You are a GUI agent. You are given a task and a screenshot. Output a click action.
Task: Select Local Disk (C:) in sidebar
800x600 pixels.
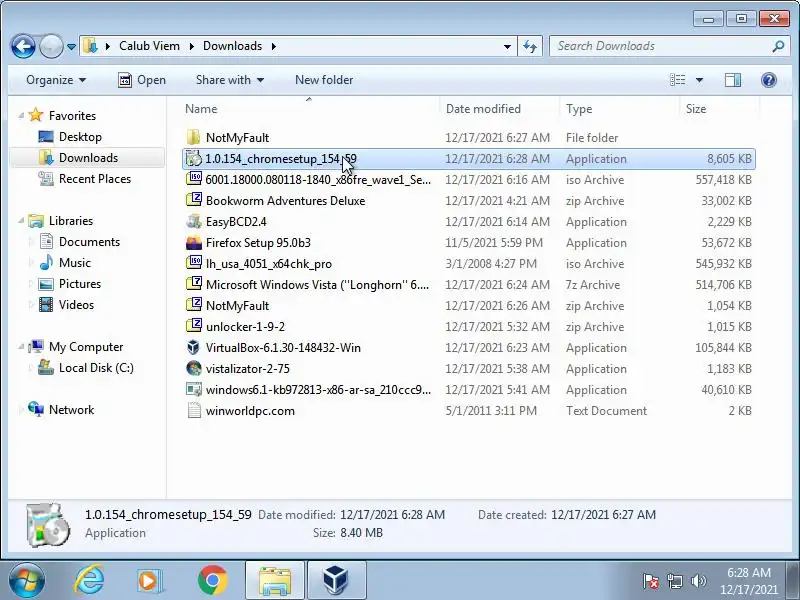96,368
